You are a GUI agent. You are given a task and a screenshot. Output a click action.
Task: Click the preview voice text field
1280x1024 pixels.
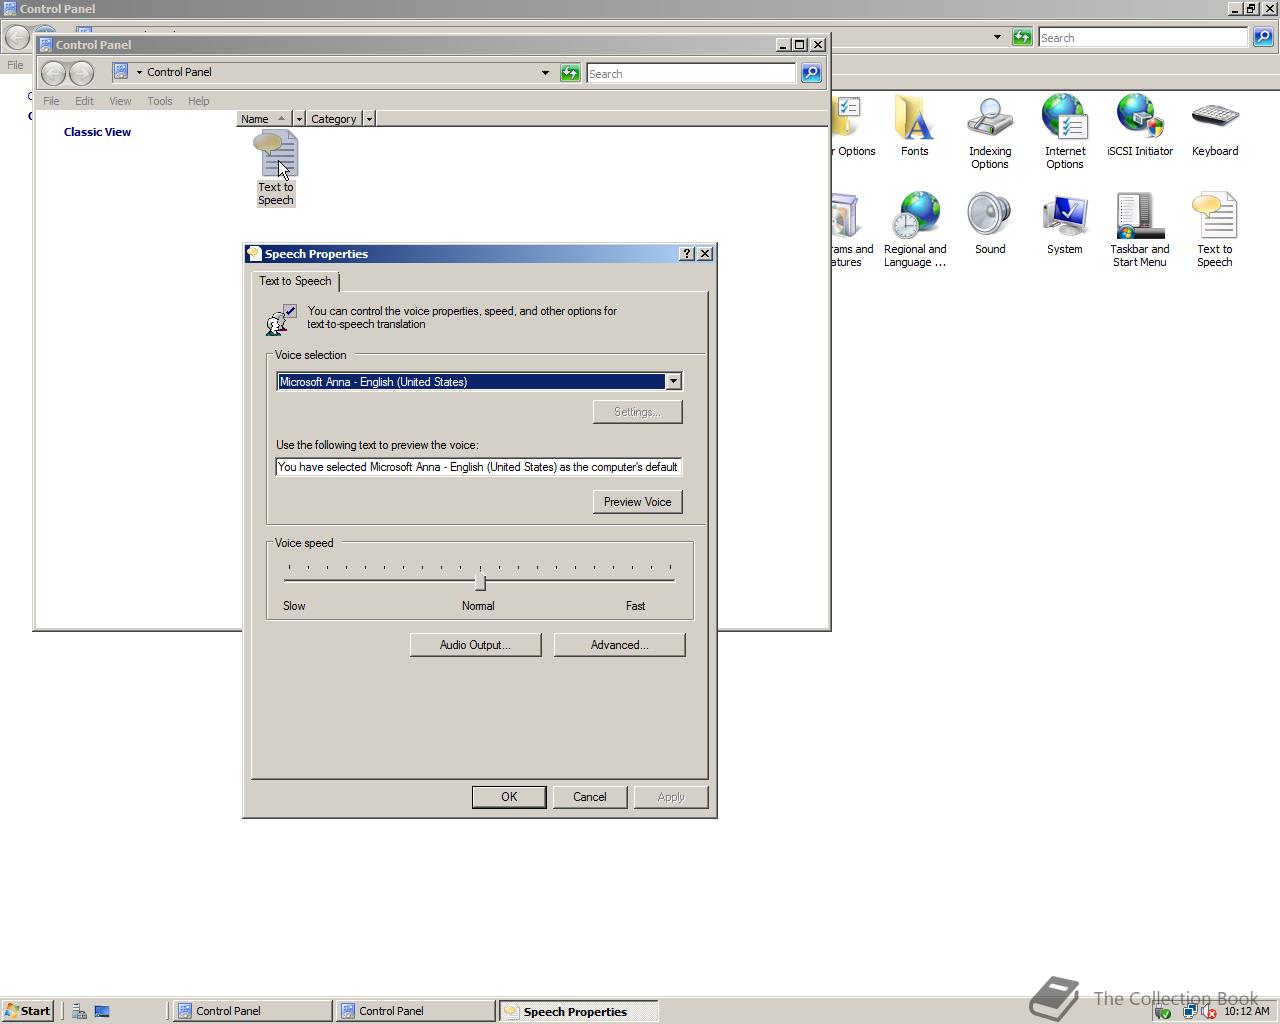click(x=478, y=467)
